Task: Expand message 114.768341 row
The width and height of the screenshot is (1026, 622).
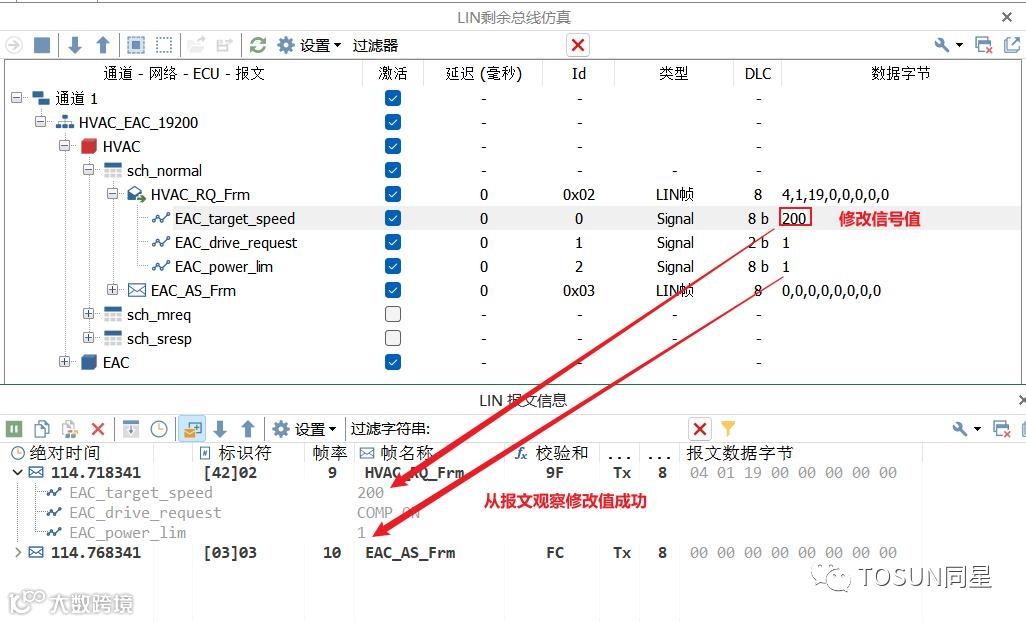Action: click(x=18, y=553)
